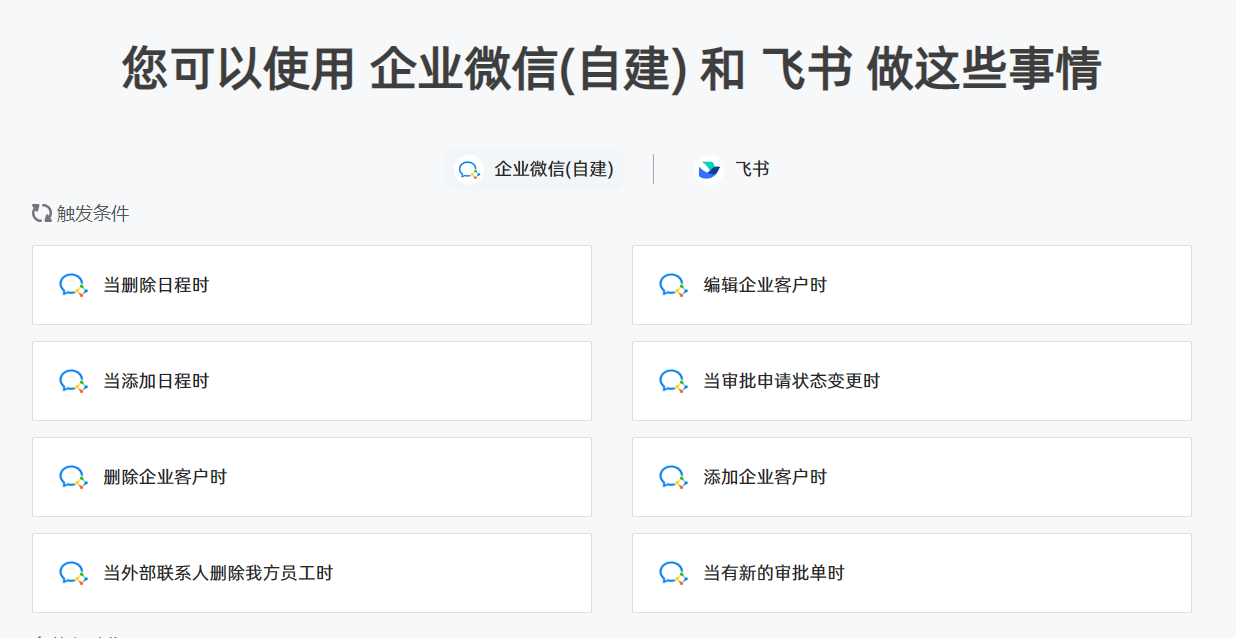Click the icon beside 当审批申请状态变更时

point(674,382)
